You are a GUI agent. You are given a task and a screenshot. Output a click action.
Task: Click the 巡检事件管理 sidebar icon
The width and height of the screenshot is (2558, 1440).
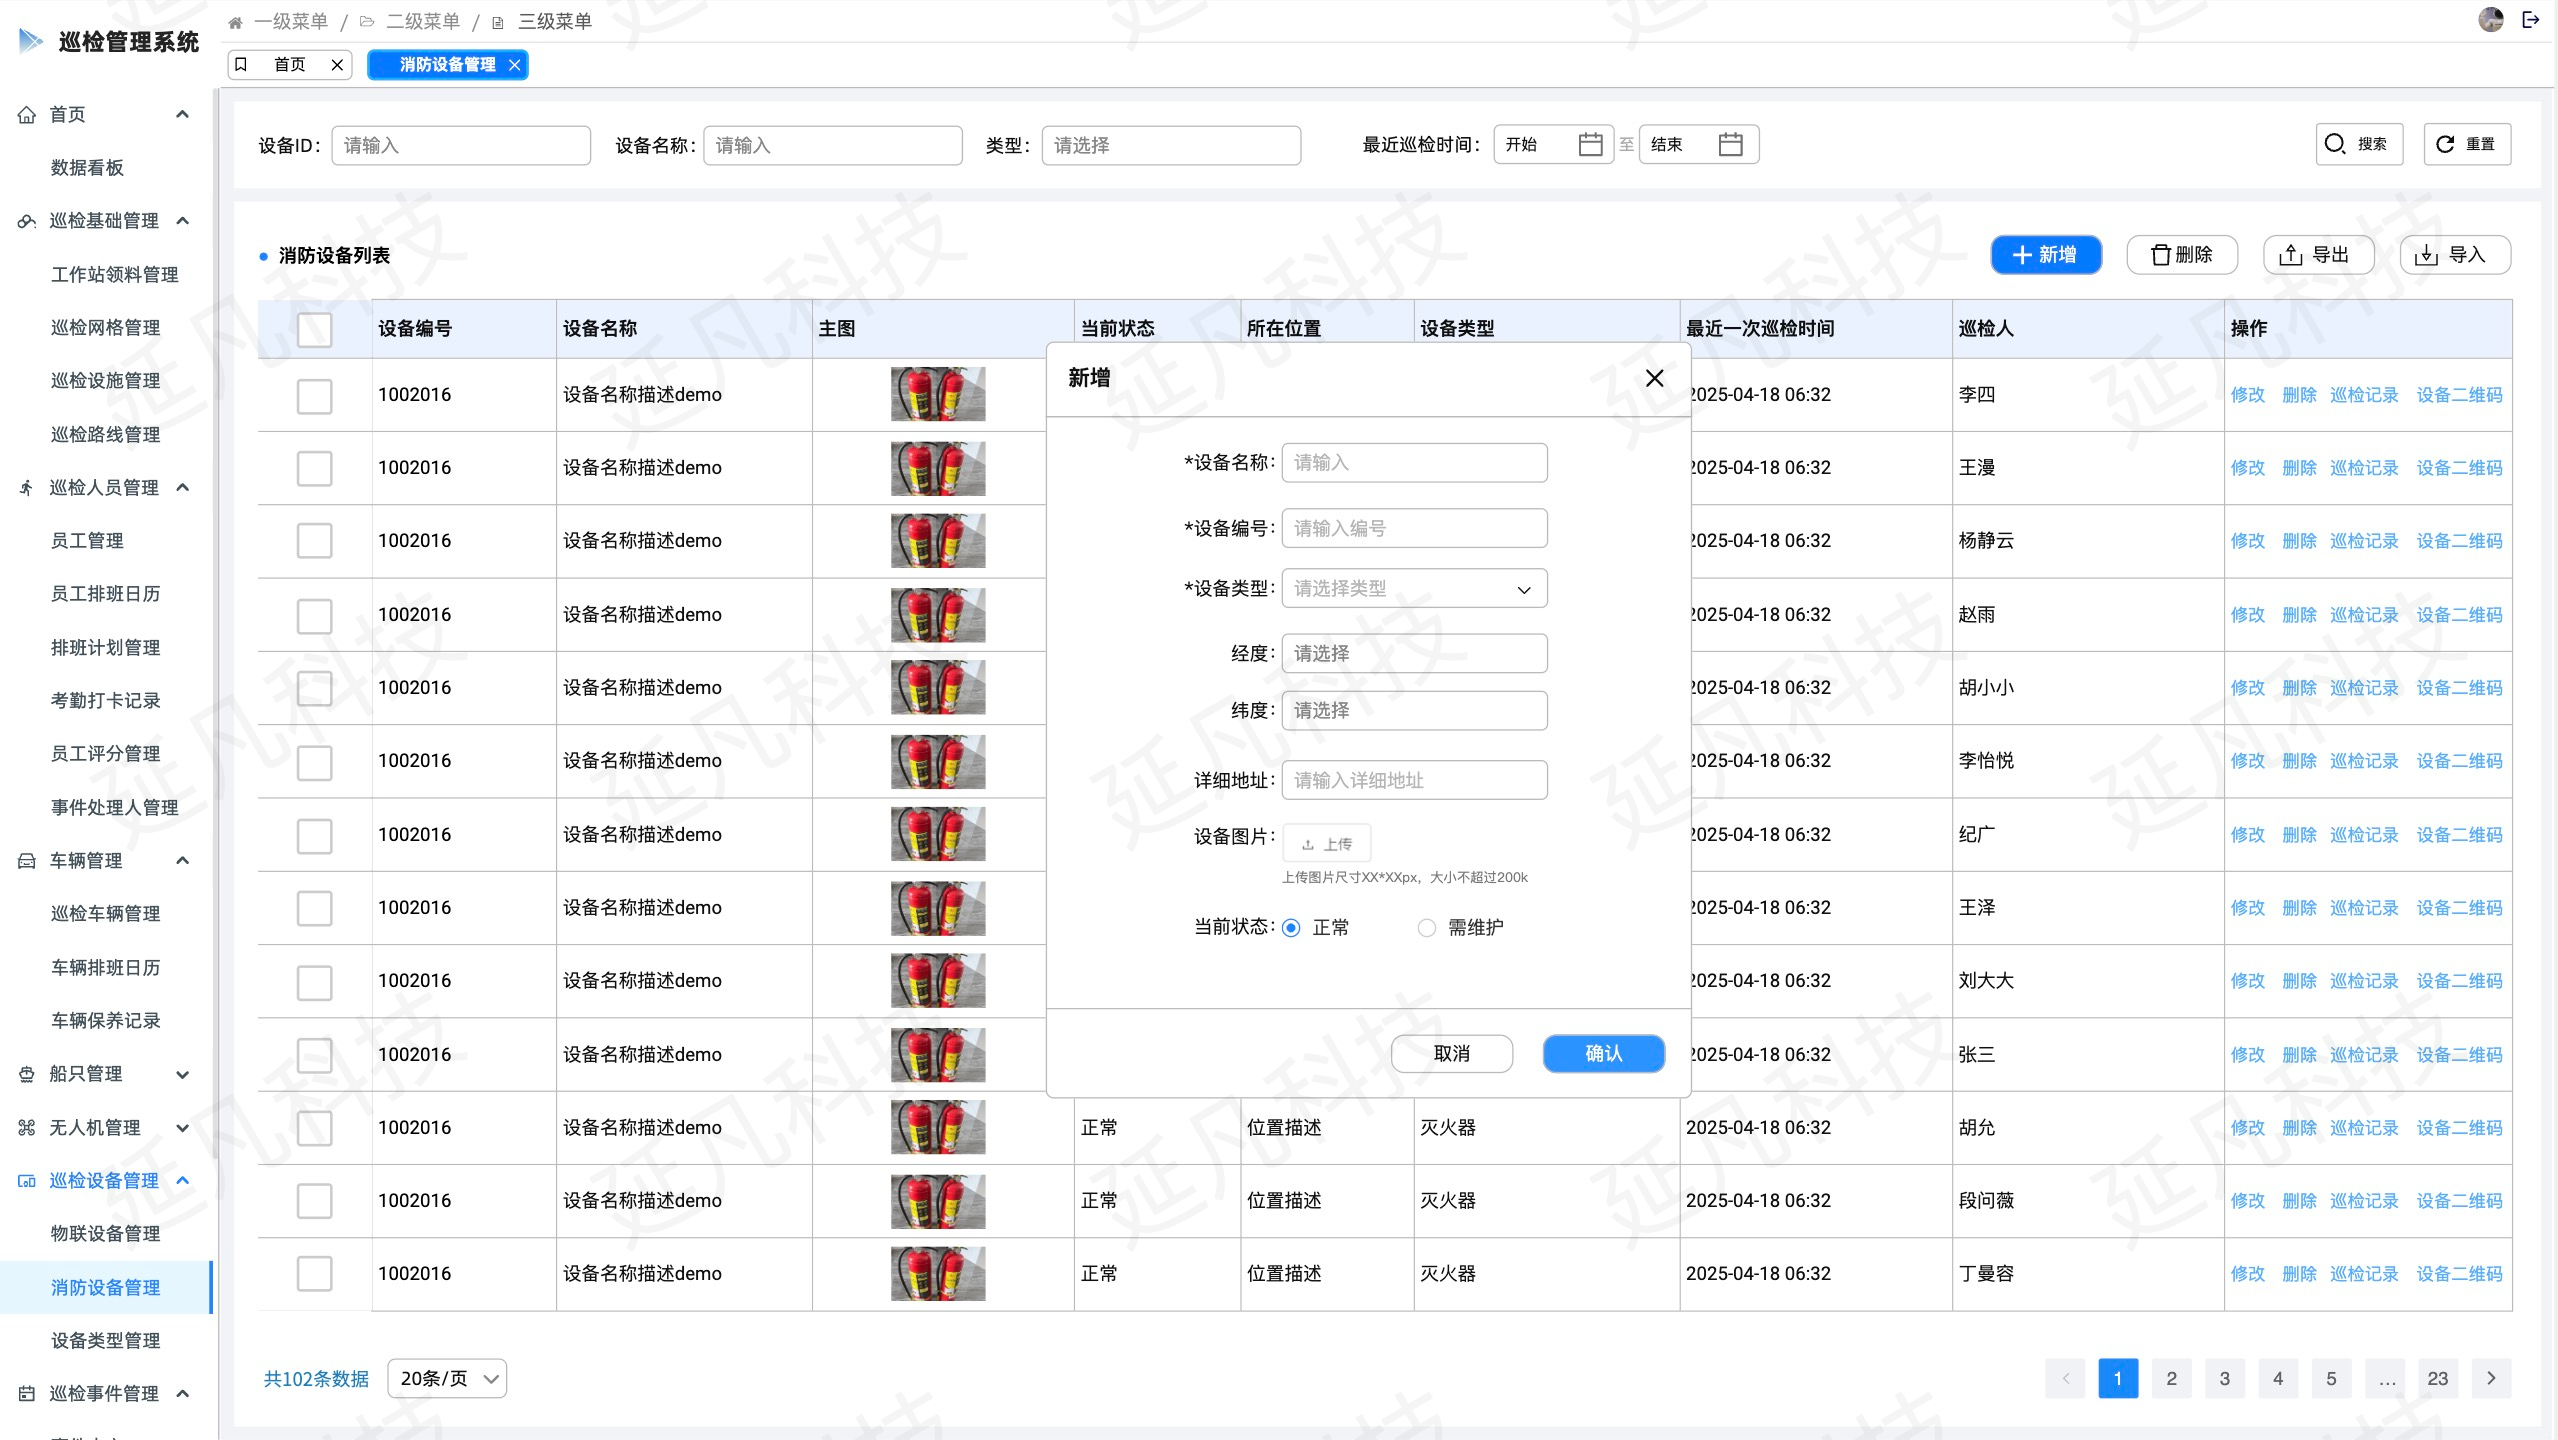(27, 1393)
